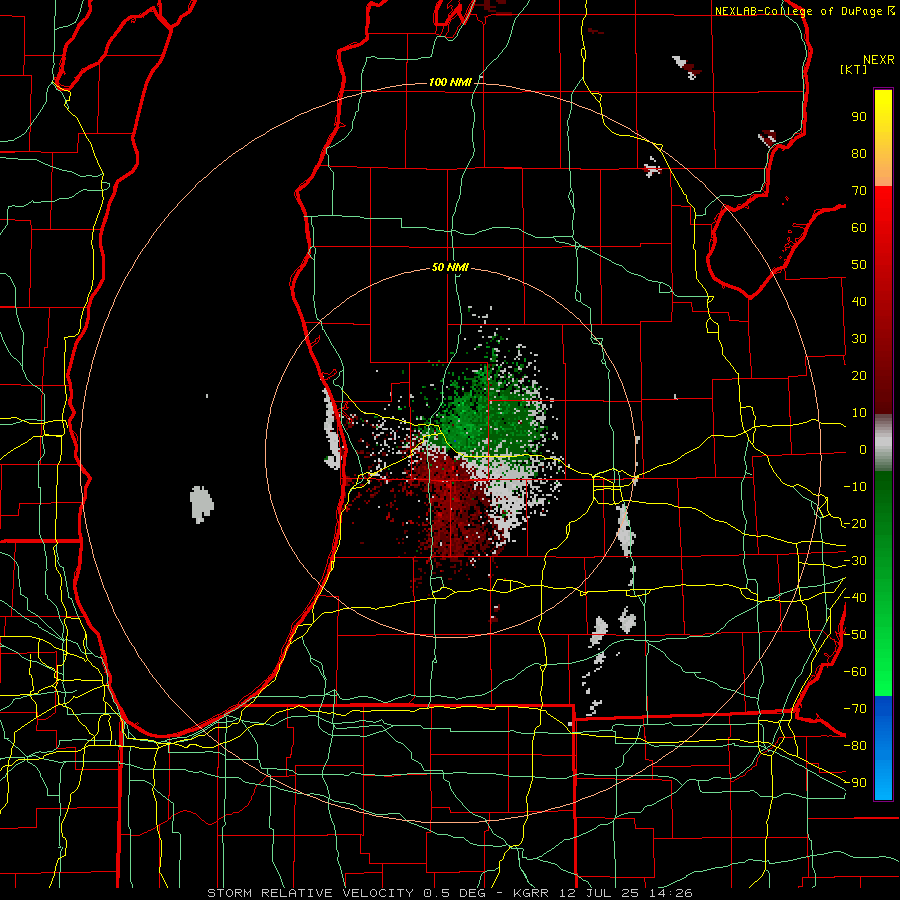
Task: Click the 40 value on the velocity scale
Action: click(859, 302)
